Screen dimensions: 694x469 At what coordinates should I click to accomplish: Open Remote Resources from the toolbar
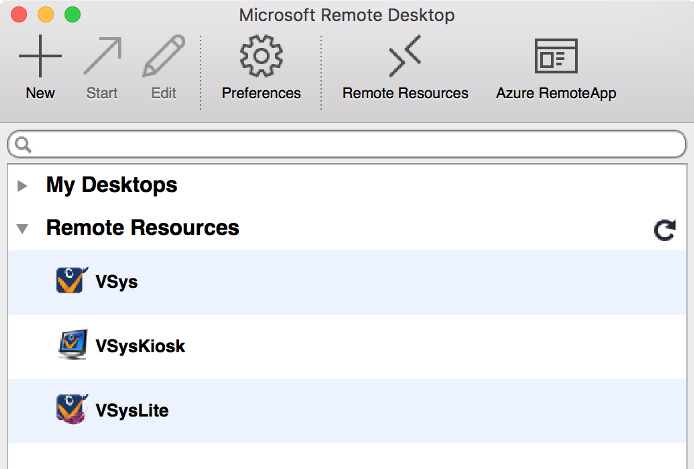coord(405,57)
